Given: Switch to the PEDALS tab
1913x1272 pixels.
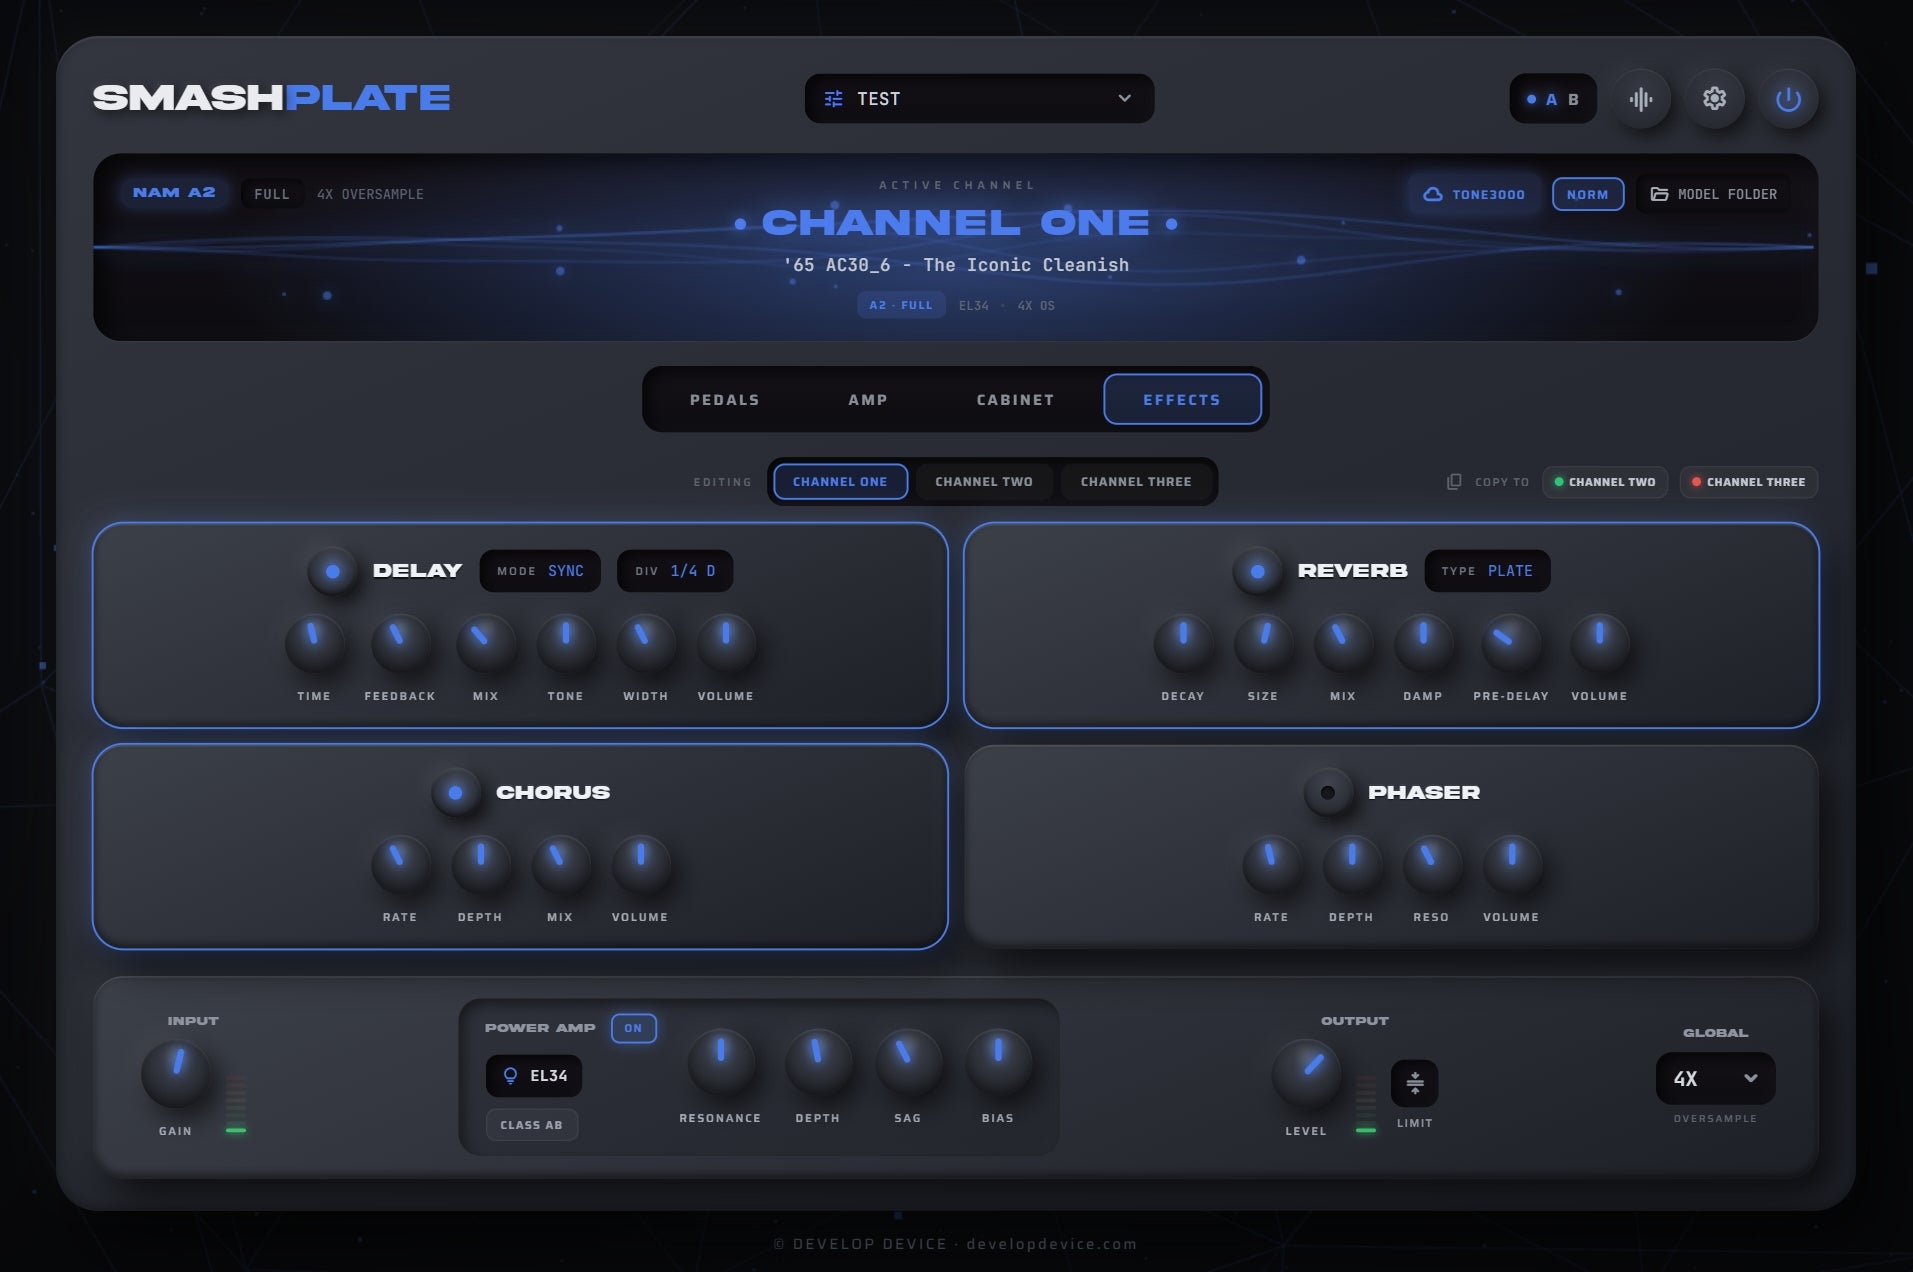Looking at the screenshot, I should [x=725, y=400].
